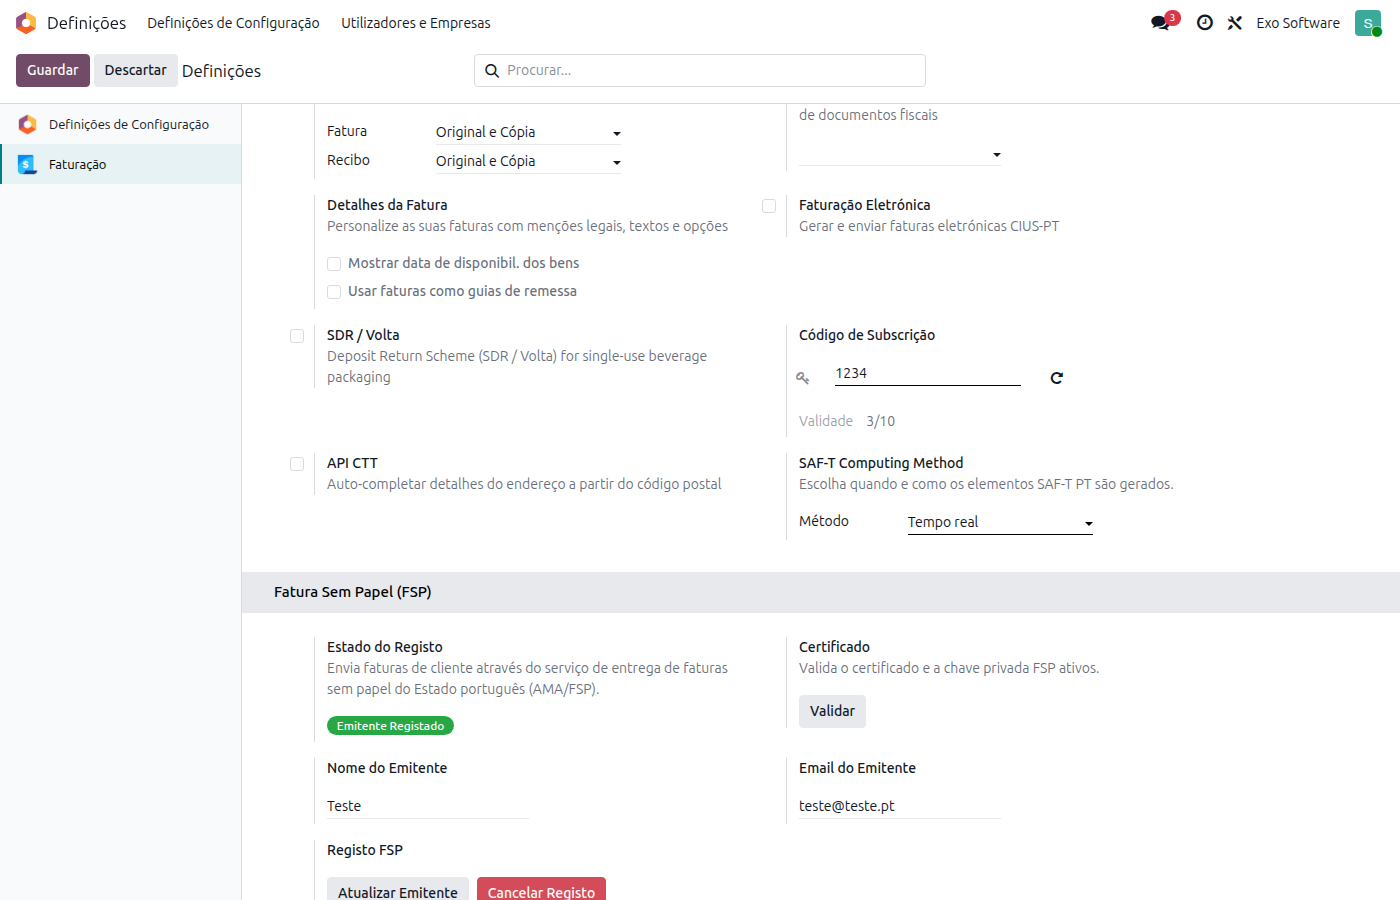Open developer tools wrench icon
This screenshot has width=1400, height=900.
point(1235,23)
